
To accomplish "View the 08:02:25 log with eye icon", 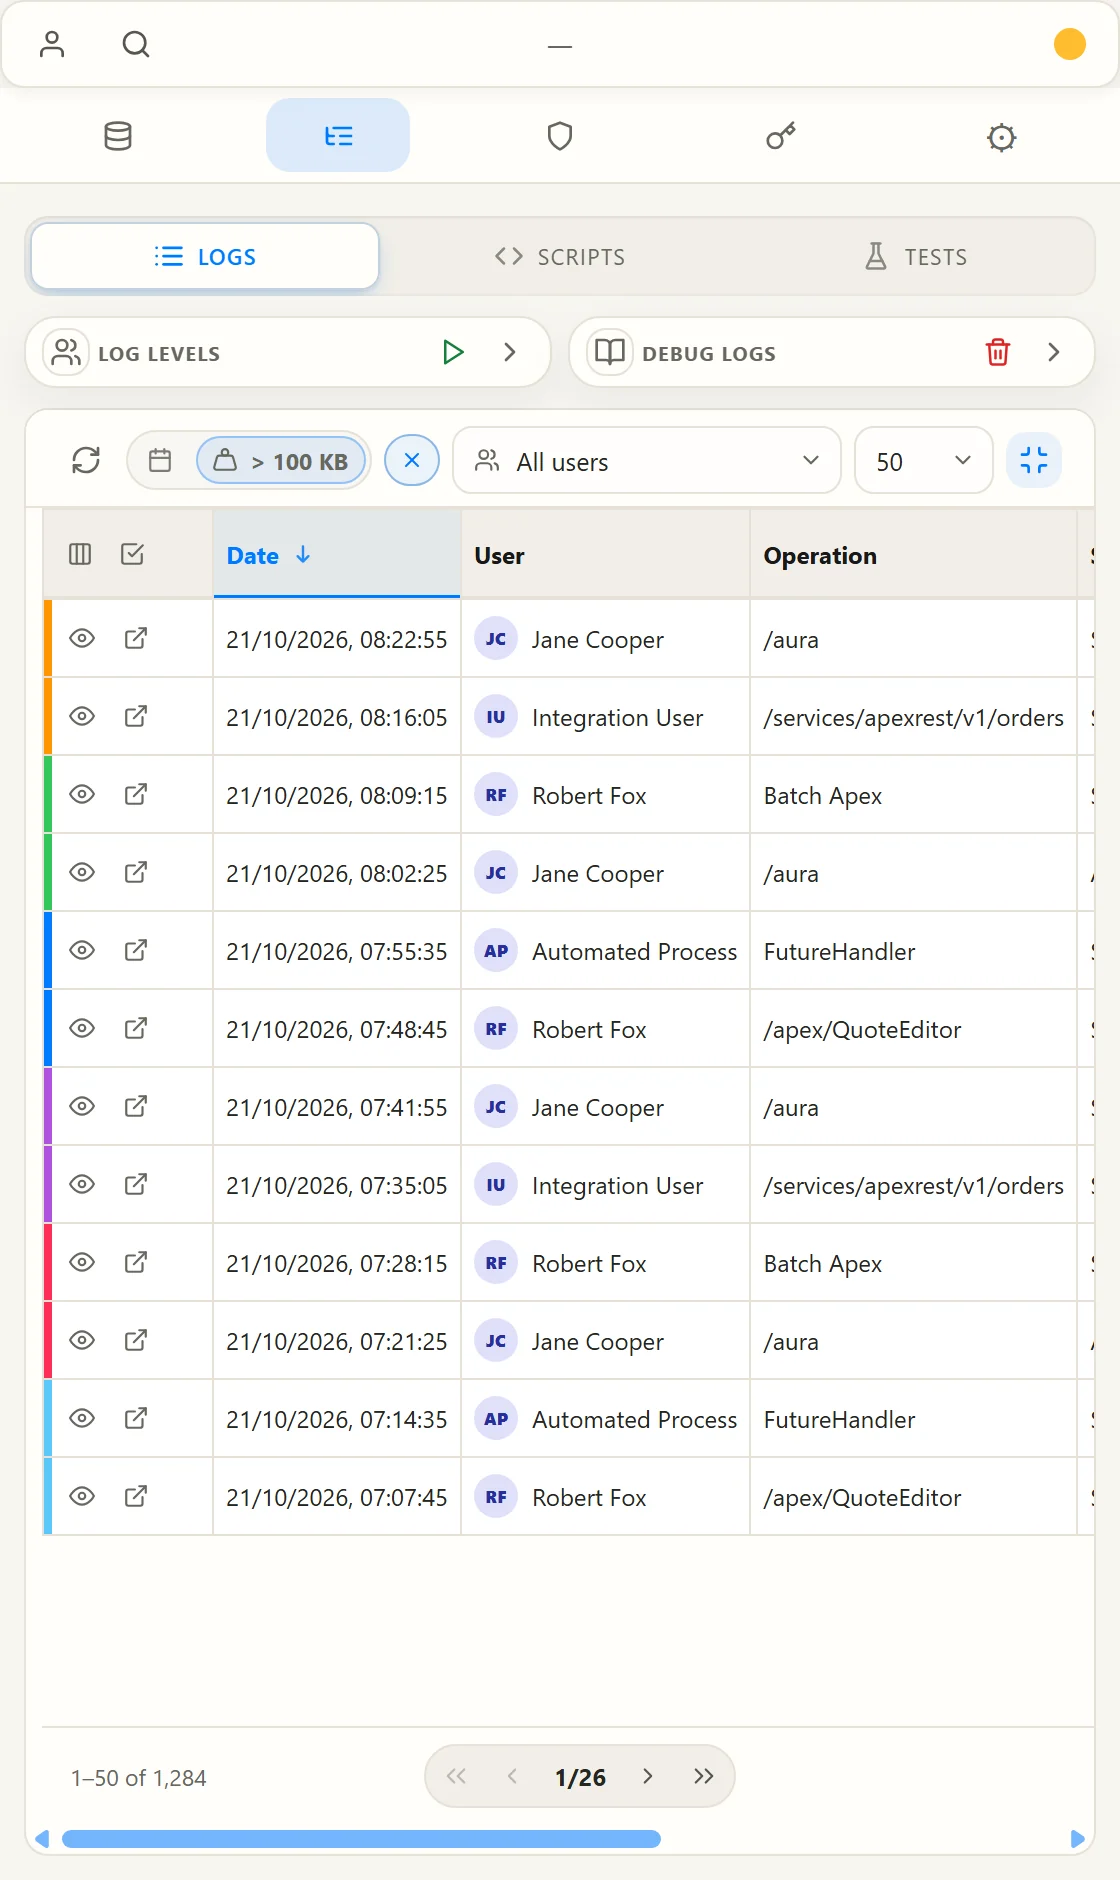I will pyautogui.click(x=82, y=872).
